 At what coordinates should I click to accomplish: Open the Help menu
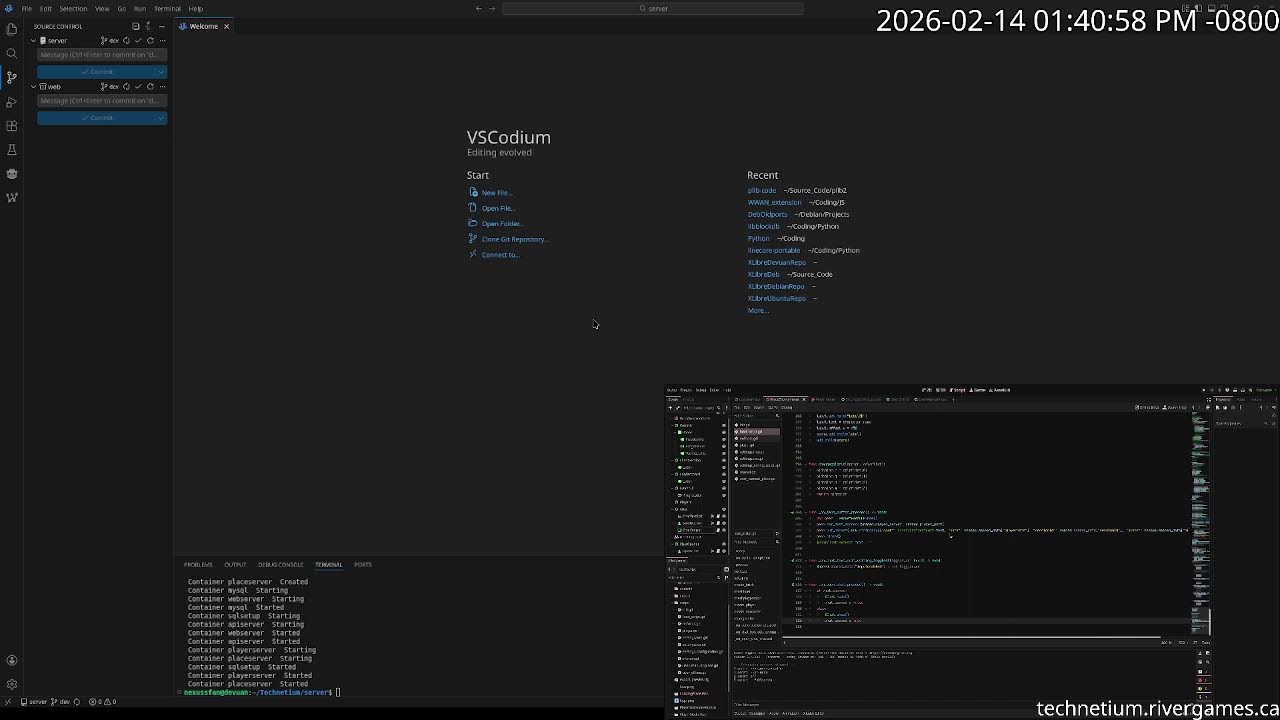pyautogui.click(x=196, y=9)
